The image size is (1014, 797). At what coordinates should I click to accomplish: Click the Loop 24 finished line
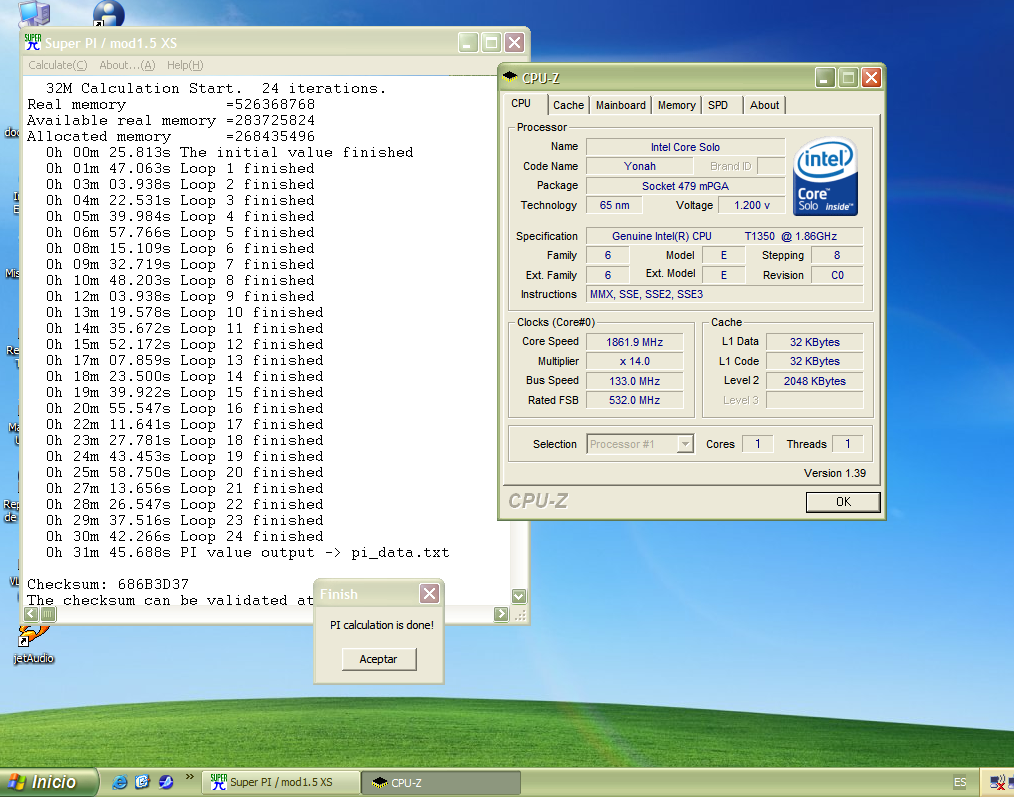click(184, 536)
